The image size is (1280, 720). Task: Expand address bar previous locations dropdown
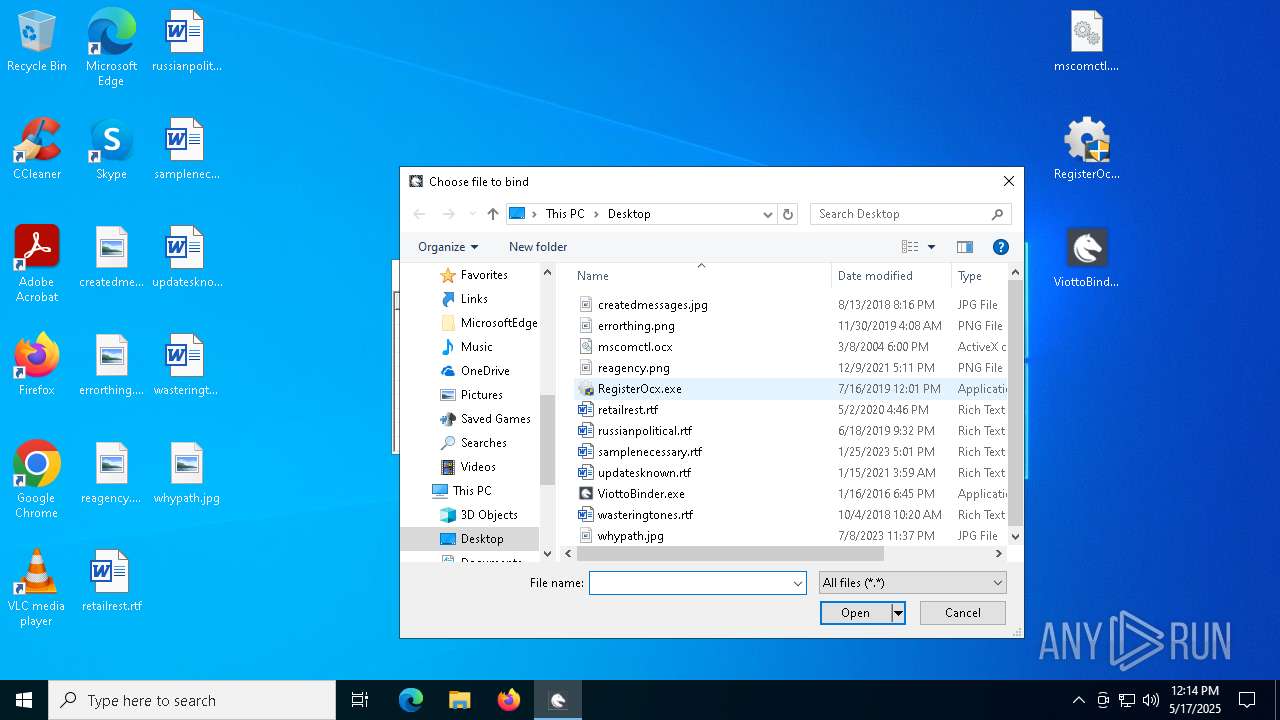[x=768, y=214]
